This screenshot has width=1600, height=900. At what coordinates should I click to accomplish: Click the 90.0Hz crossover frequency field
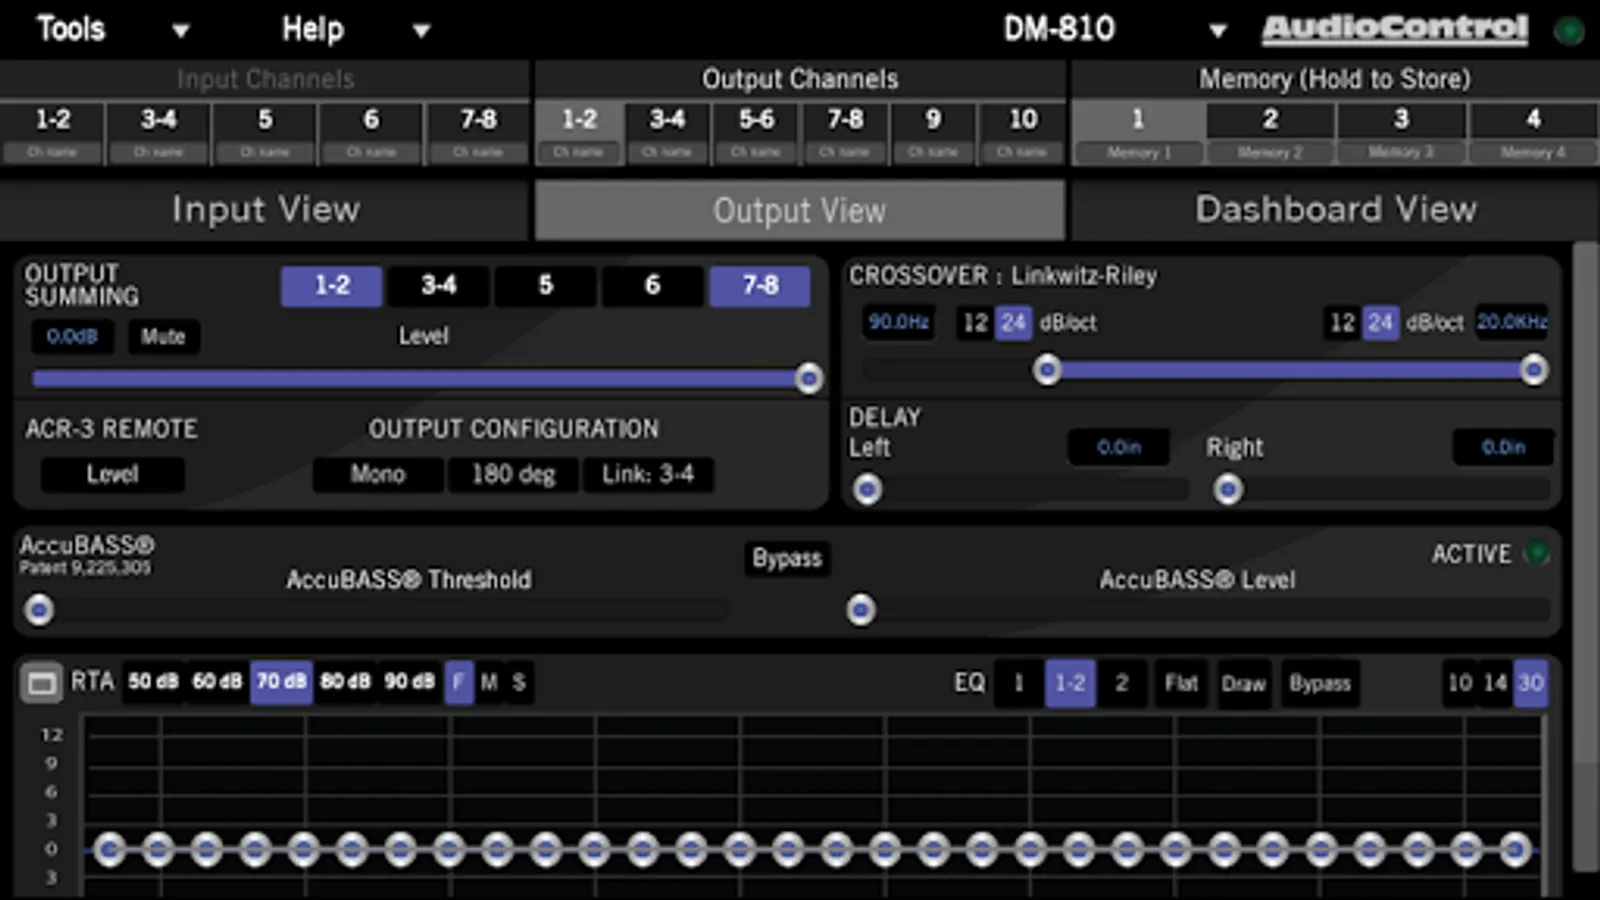[x=898, y=322]
